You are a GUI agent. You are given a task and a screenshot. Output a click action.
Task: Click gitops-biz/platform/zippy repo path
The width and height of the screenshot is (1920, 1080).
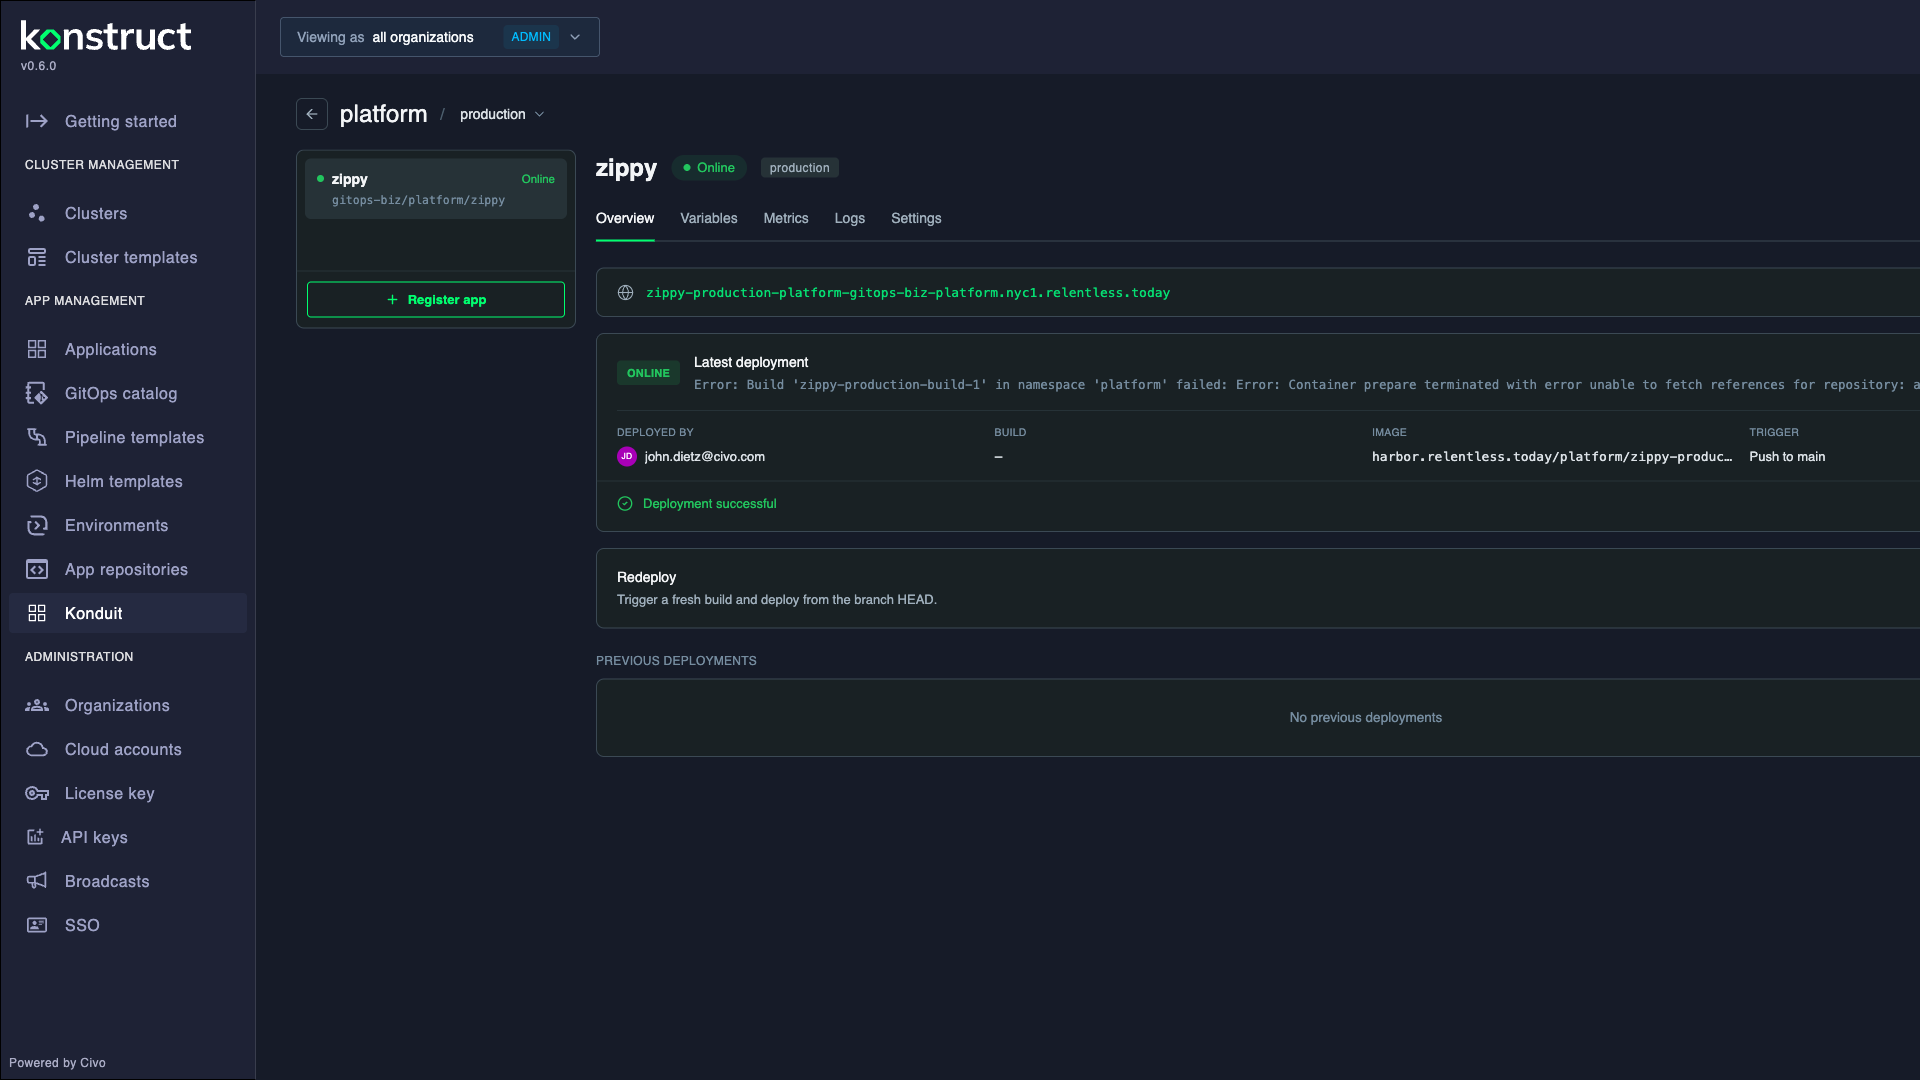pos(418,200)
